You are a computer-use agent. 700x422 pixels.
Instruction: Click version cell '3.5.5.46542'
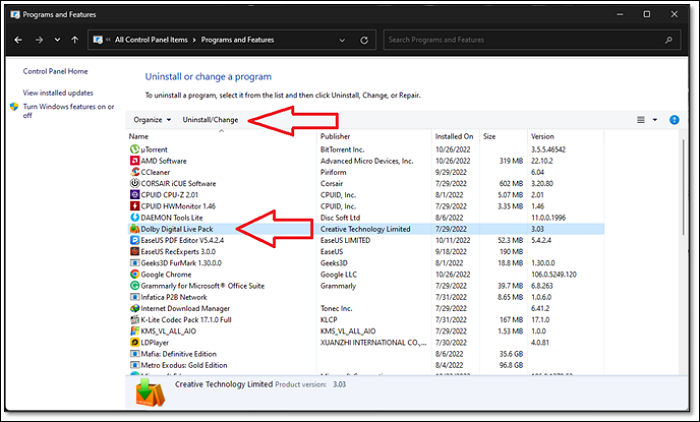(x=548, y=150)
